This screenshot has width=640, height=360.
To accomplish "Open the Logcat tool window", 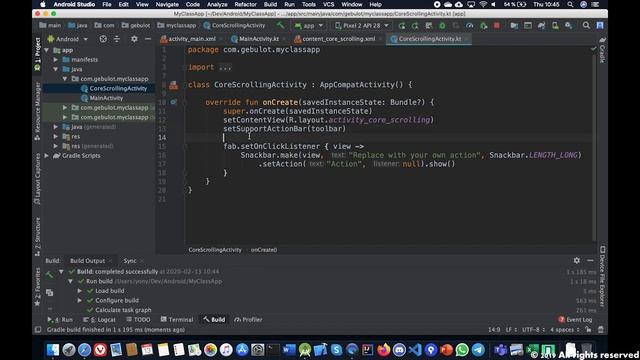I will pos(99,320).
